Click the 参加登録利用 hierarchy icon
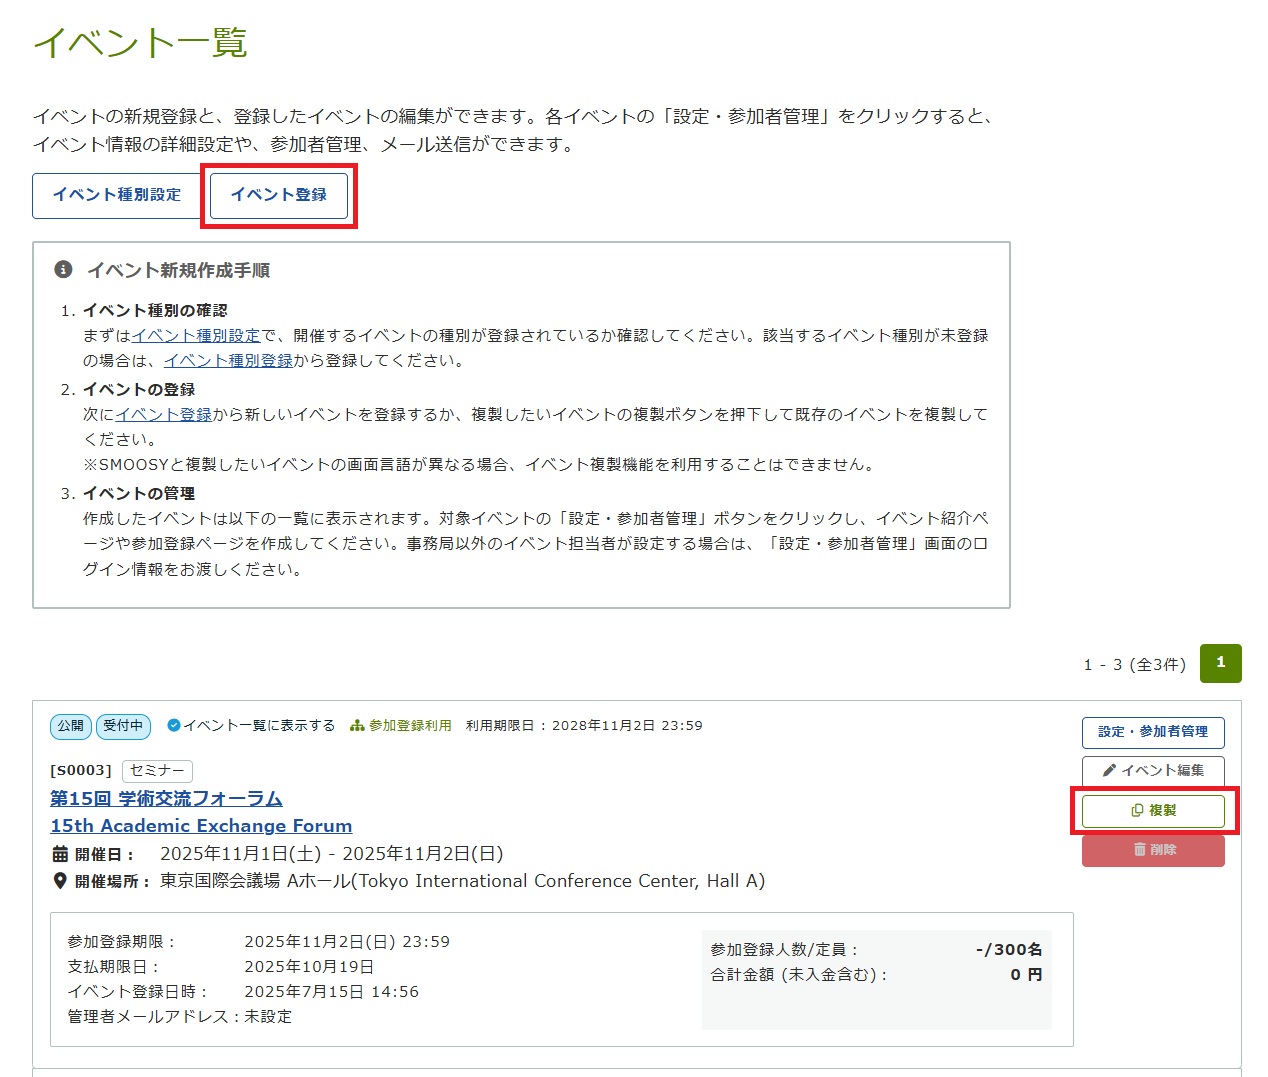Image resolution: width=1268 pixels, height=1077 pixels. [357, 726]
